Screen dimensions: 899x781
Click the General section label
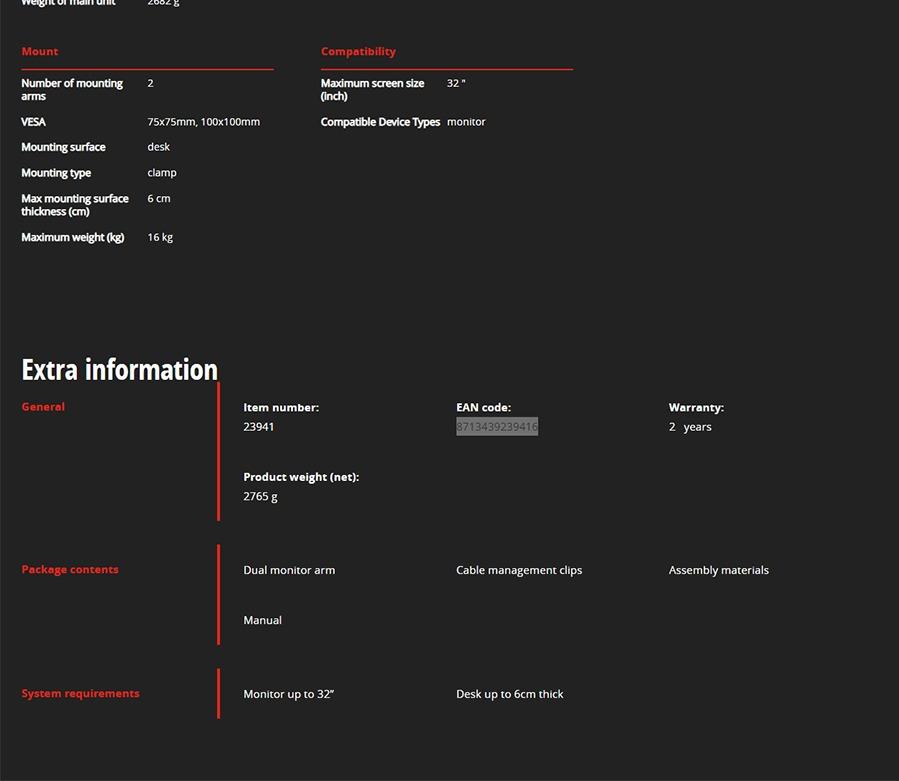[43, 407]
